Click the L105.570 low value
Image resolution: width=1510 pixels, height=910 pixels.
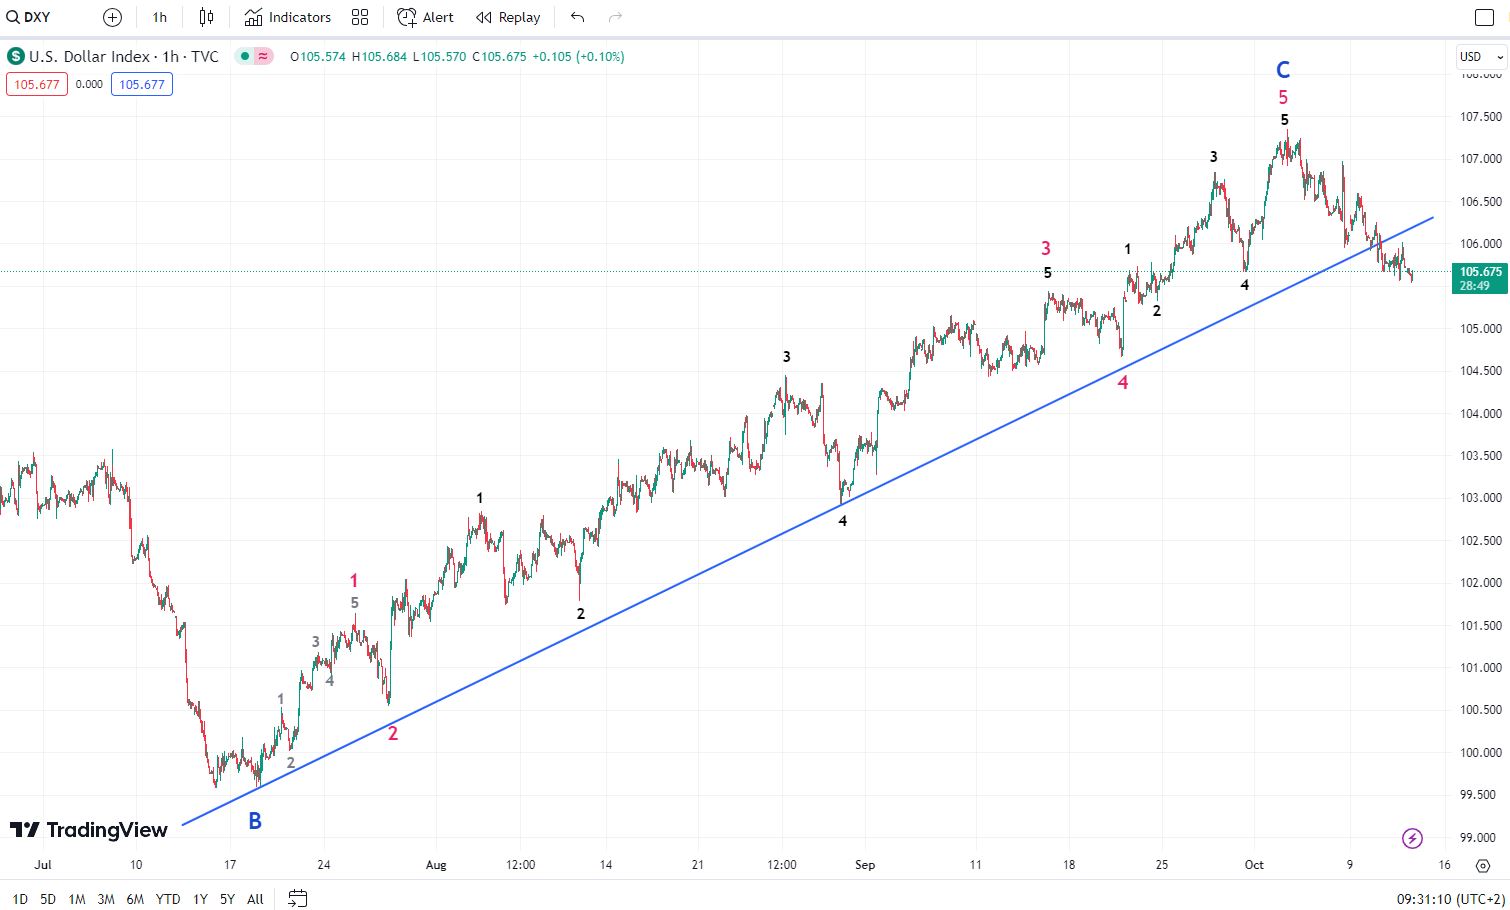(440, 57)
